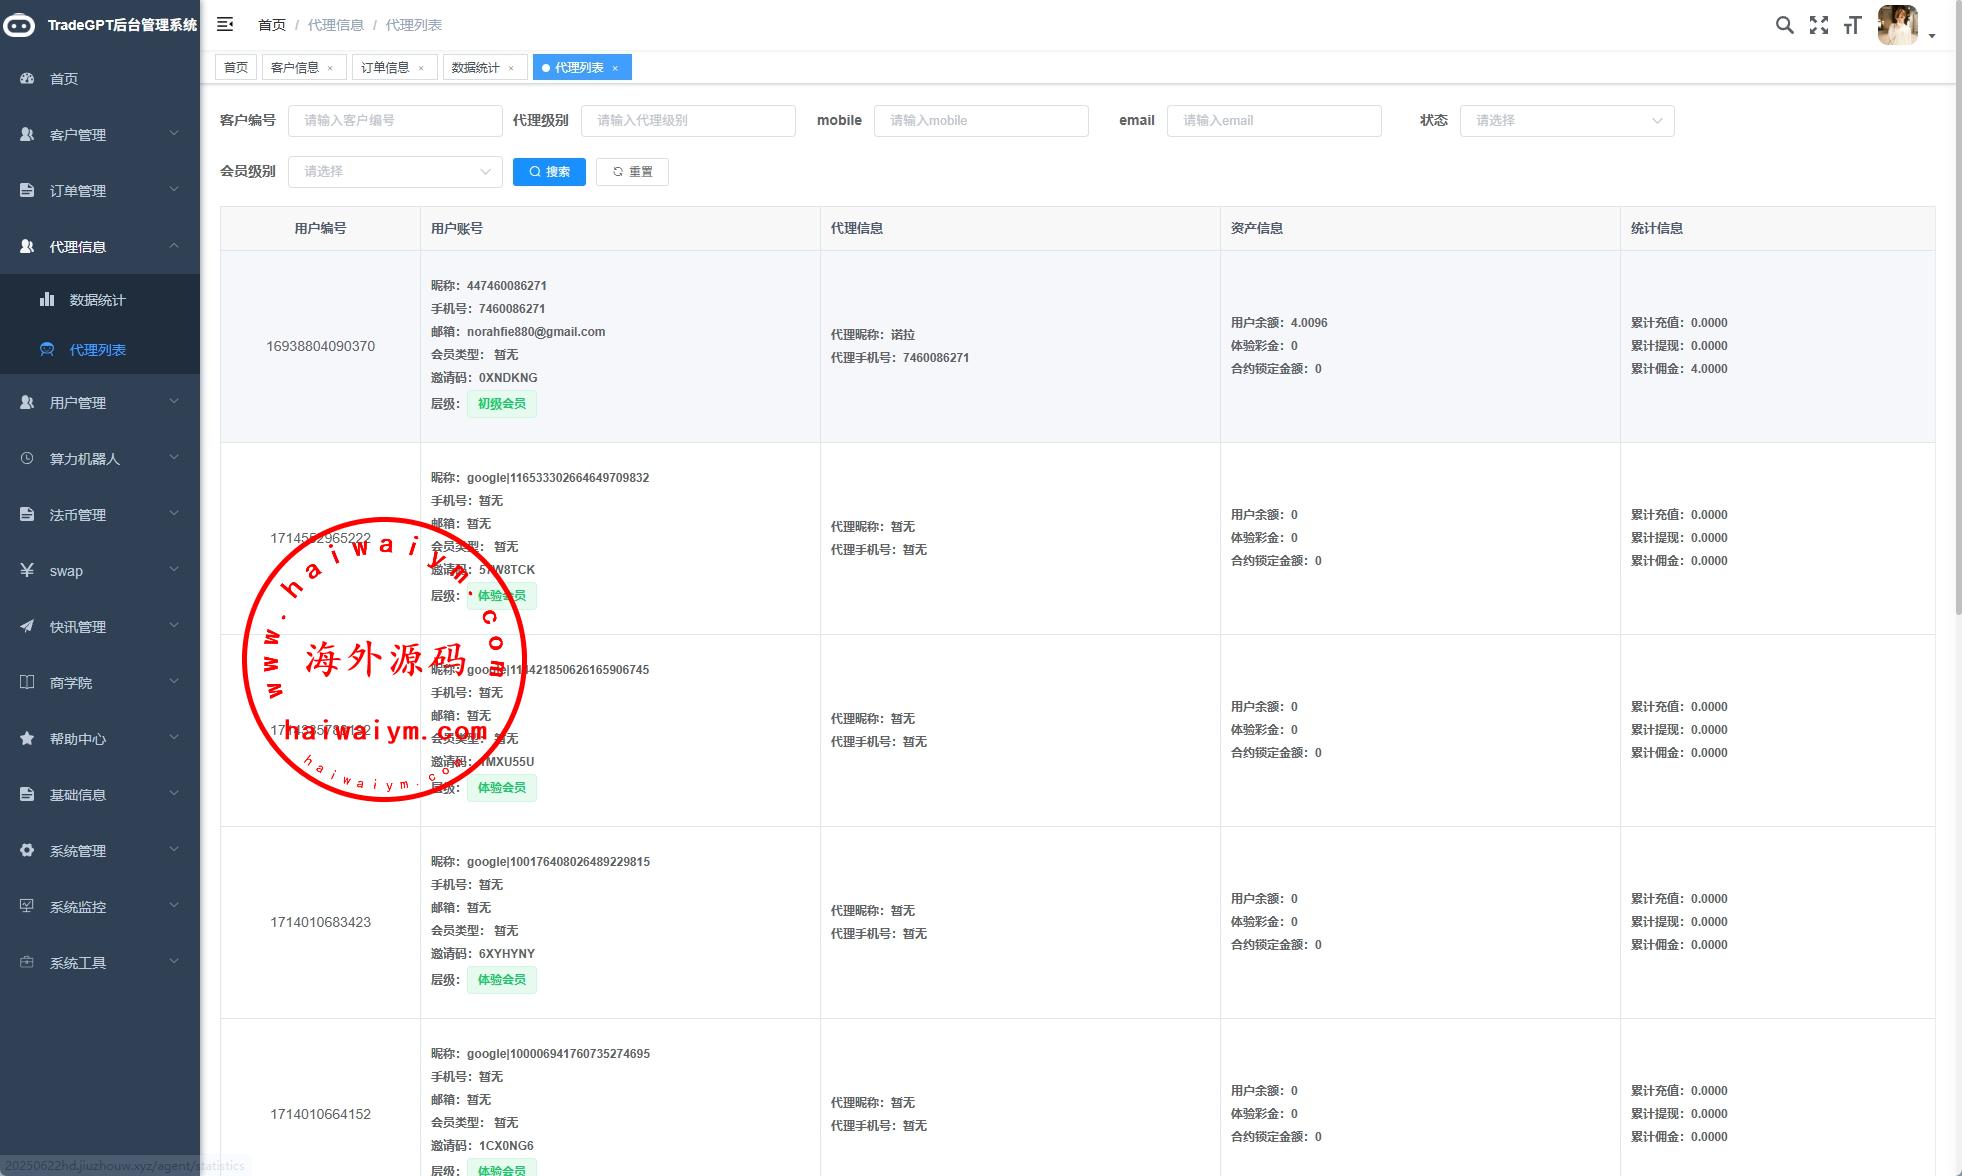Close the 数据统计 tab
Viewport: 1962px width, 1176px height.
click(x=511, y=68)
